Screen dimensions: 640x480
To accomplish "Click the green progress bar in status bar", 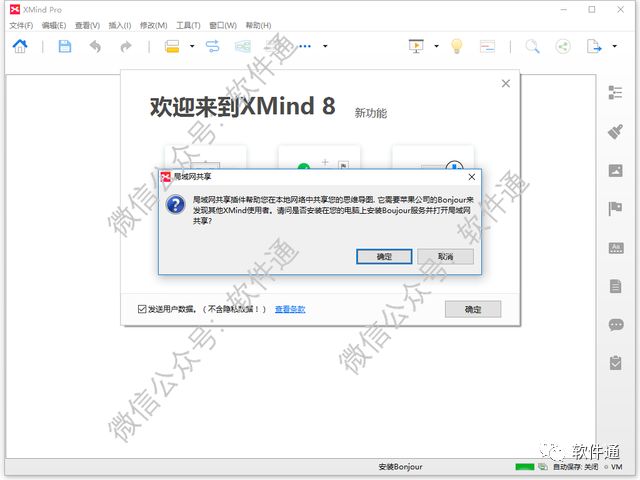I will (524, 467).
